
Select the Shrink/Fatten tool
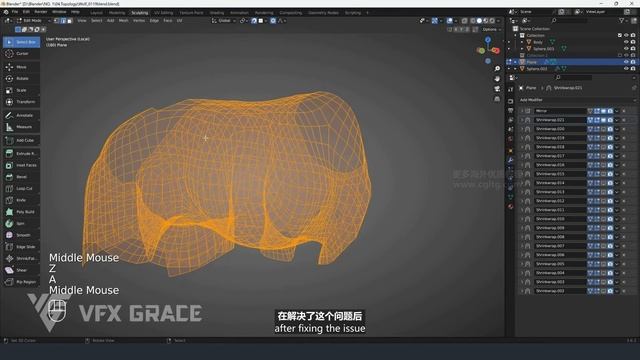point(22,258)
